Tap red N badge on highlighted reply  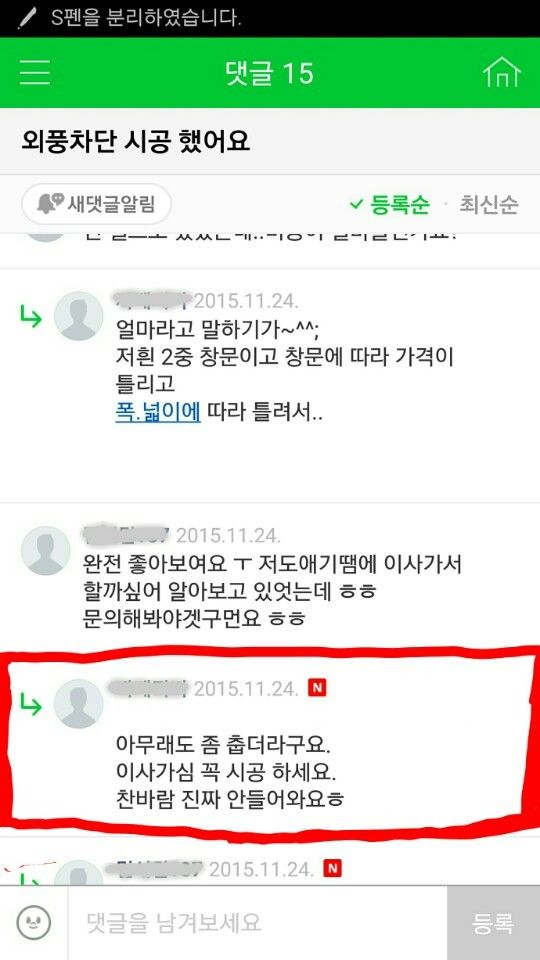click(x=317, y=688)
